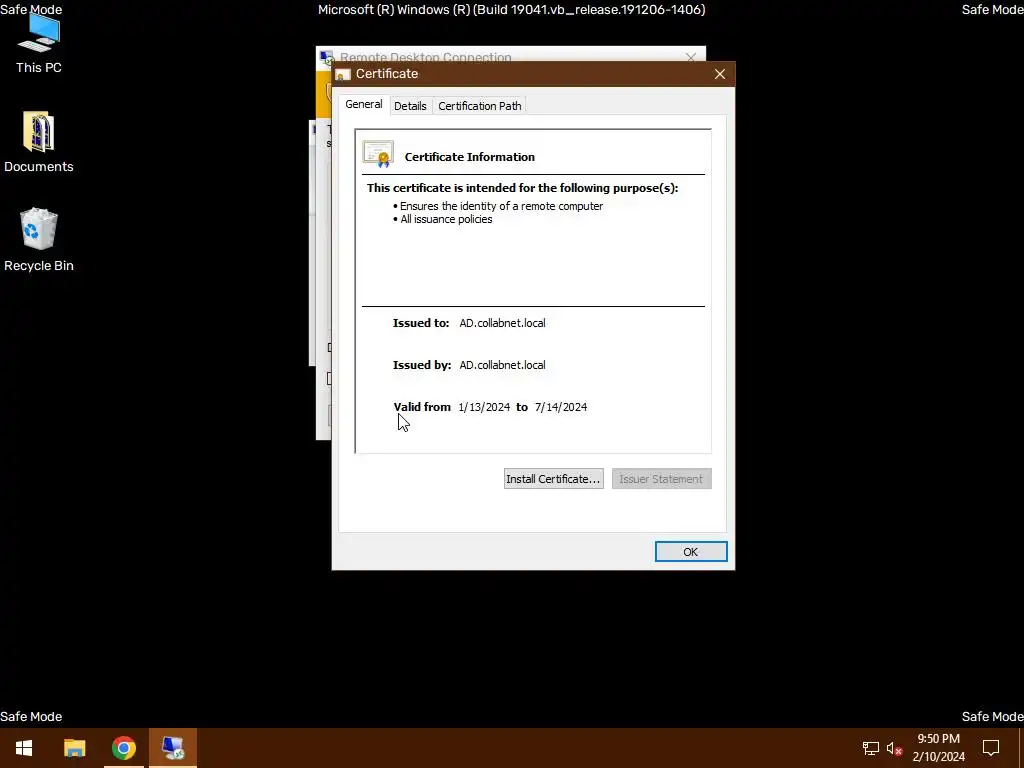Screen dimensions: 1024x768
Task: Click the valid from date 1/13/2024
Action: pos(484,407)
